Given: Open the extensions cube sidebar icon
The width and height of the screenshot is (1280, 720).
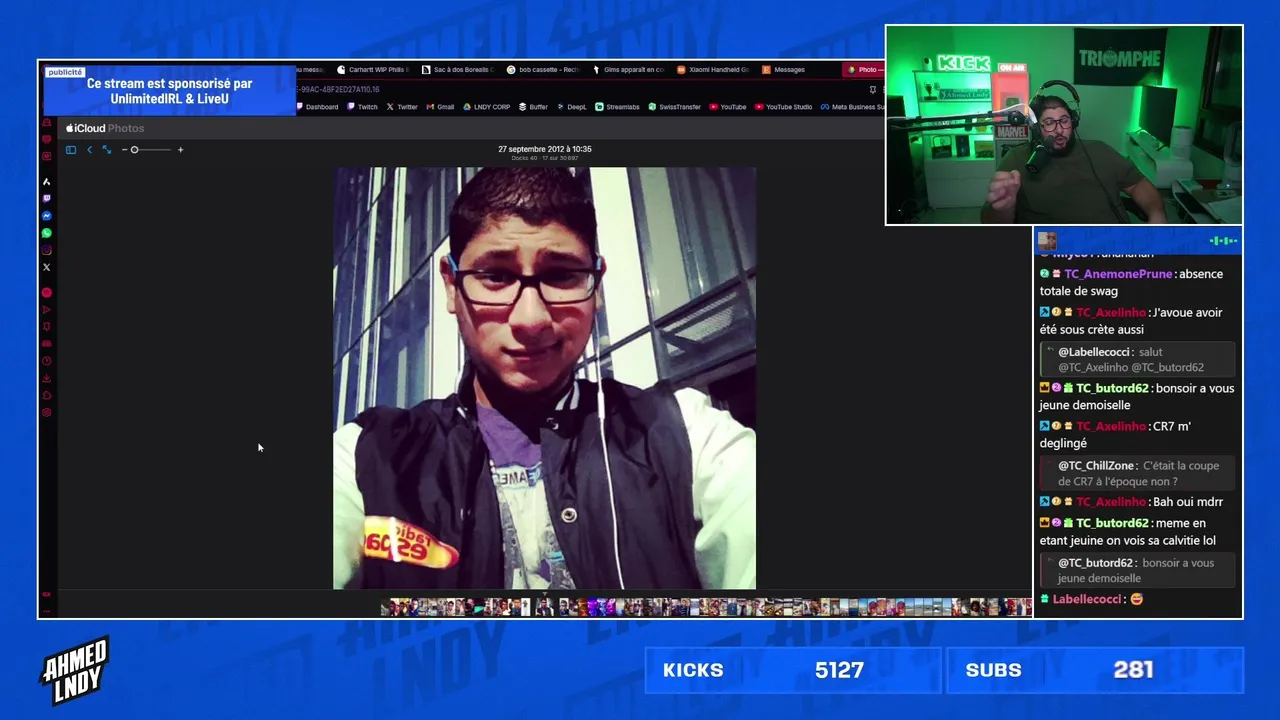Looking at the screenshot, I should click(46, 395).
